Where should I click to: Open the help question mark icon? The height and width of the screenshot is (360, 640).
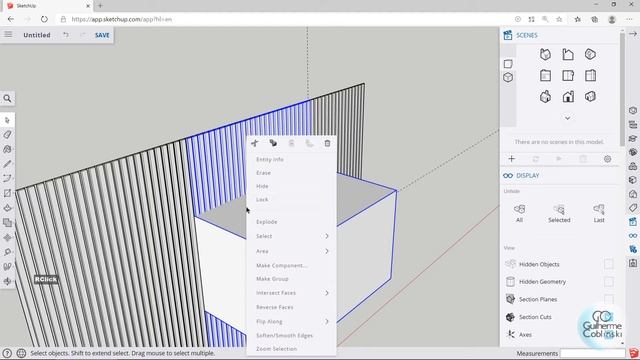click(x=7, y=353)
